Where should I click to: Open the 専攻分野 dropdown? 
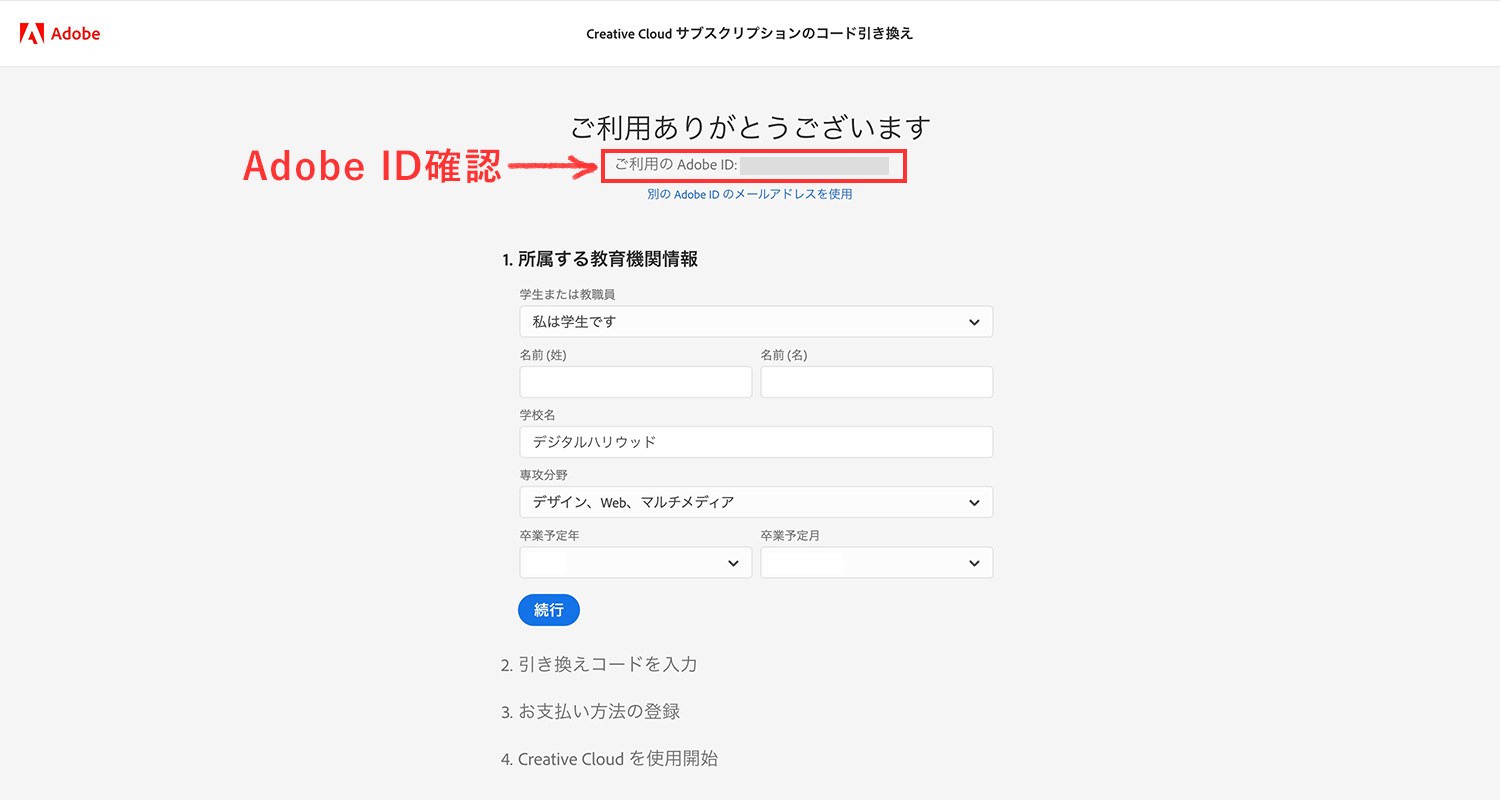[756, 502]
